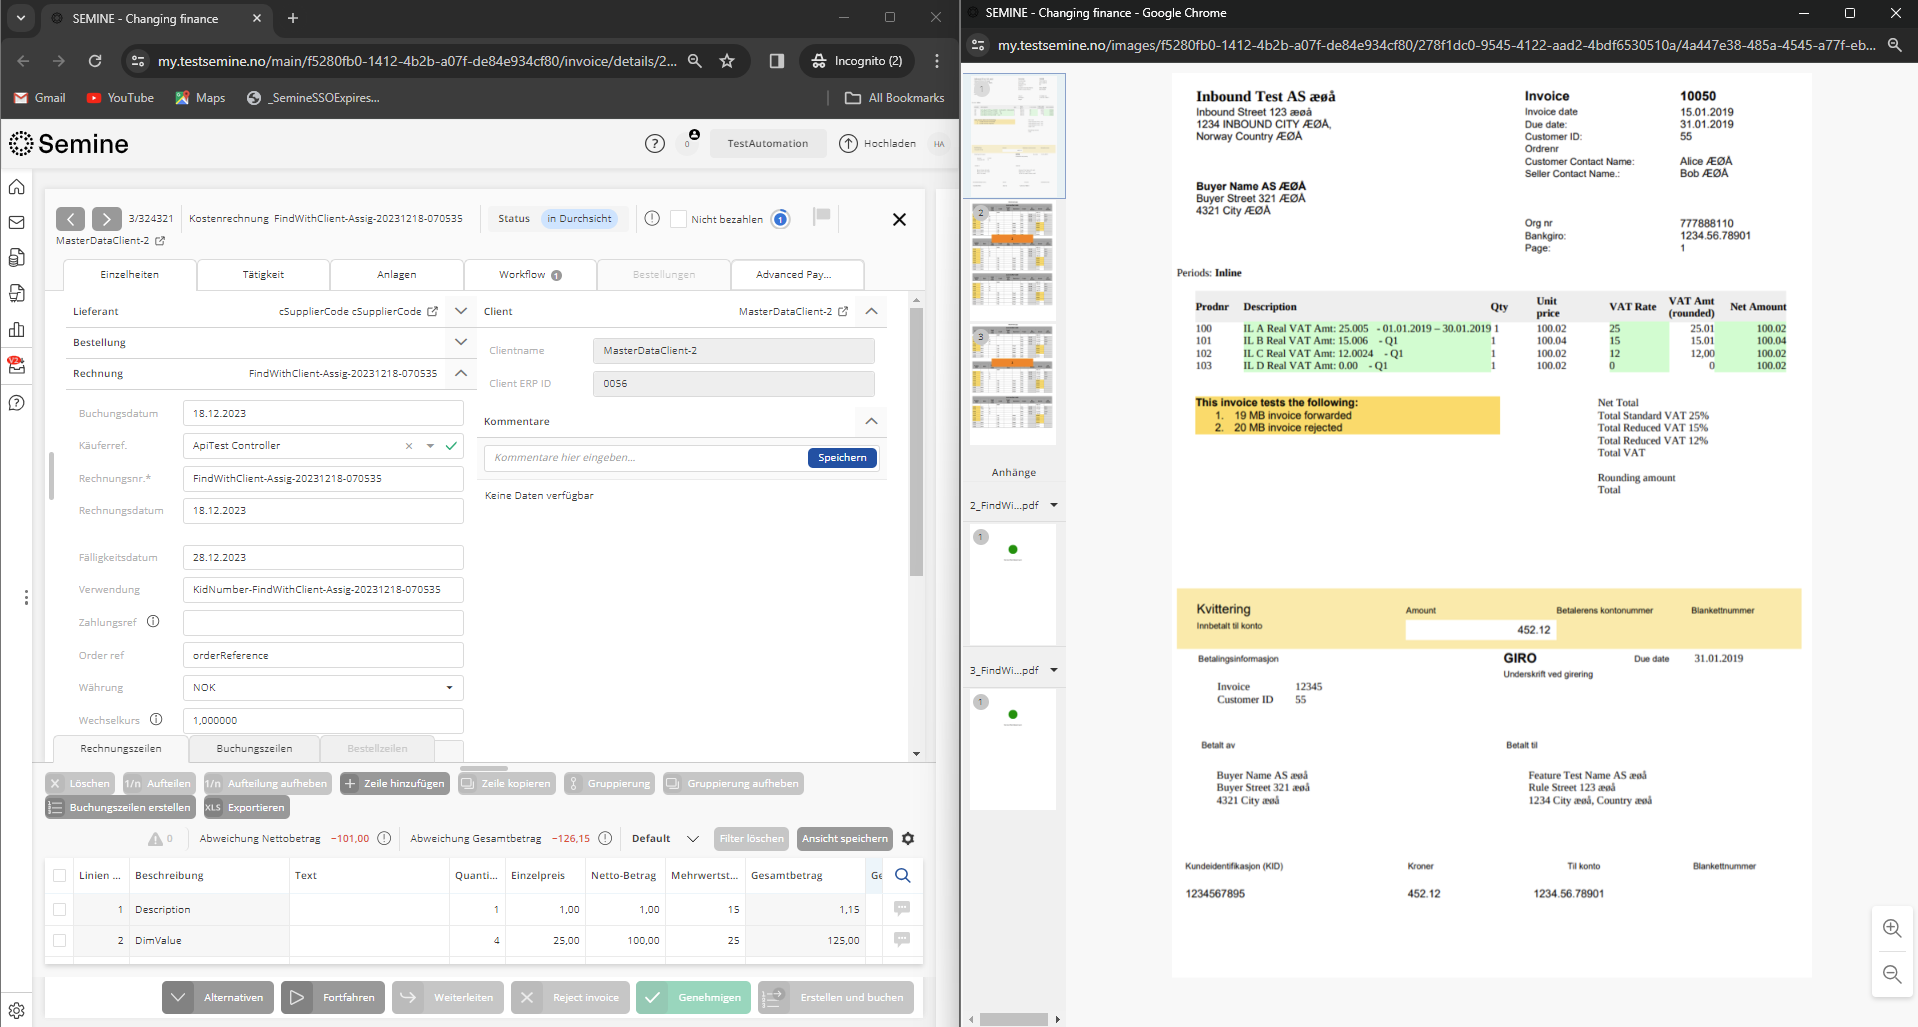Open the Help question mark icon
The image size is (1918, 1027).
tap(16, 402)
